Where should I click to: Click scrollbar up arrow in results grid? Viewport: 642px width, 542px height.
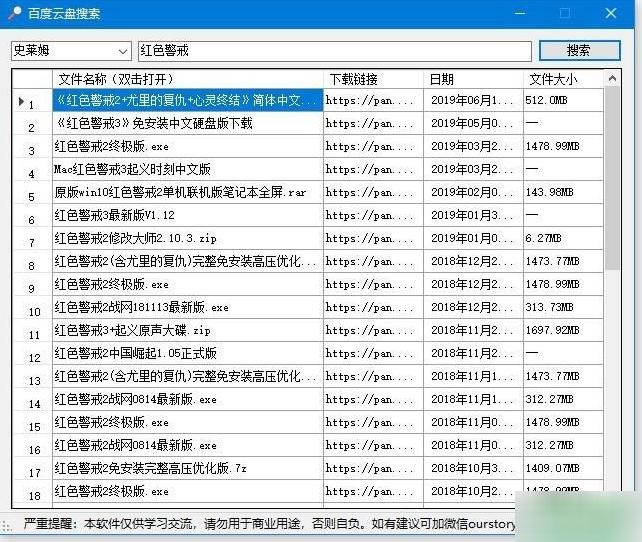pos(612,79)
